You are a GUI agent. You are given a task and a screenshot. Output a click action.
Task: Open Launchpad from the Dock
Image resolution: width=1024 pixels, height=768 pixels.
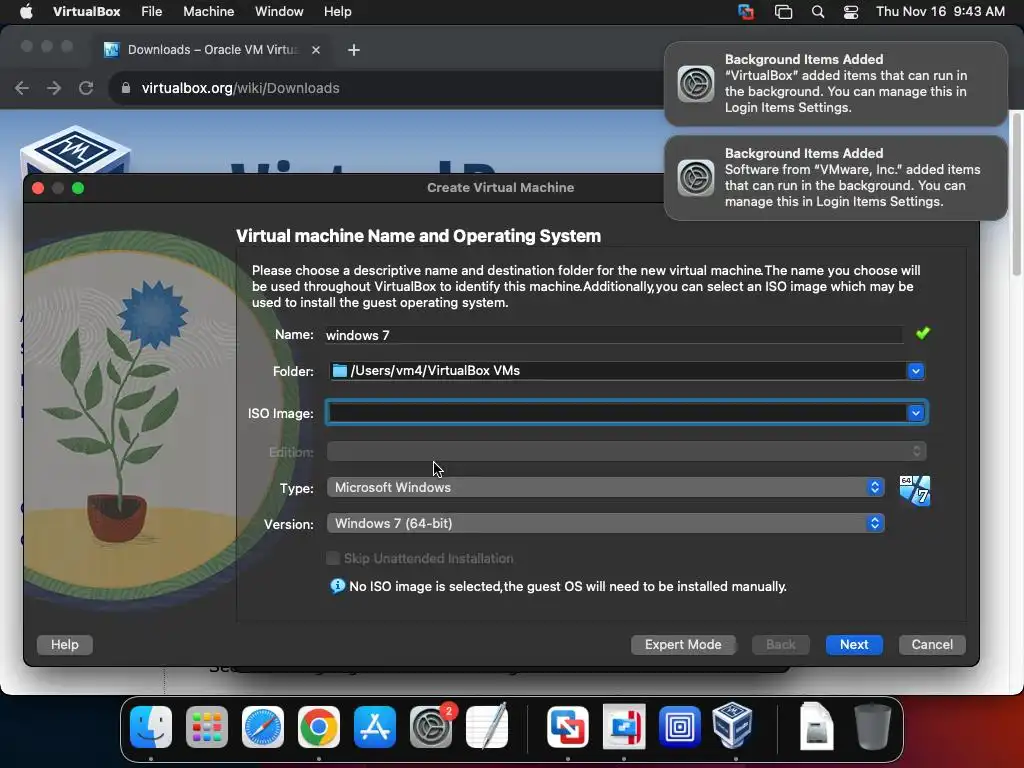[x=207, y=727]
